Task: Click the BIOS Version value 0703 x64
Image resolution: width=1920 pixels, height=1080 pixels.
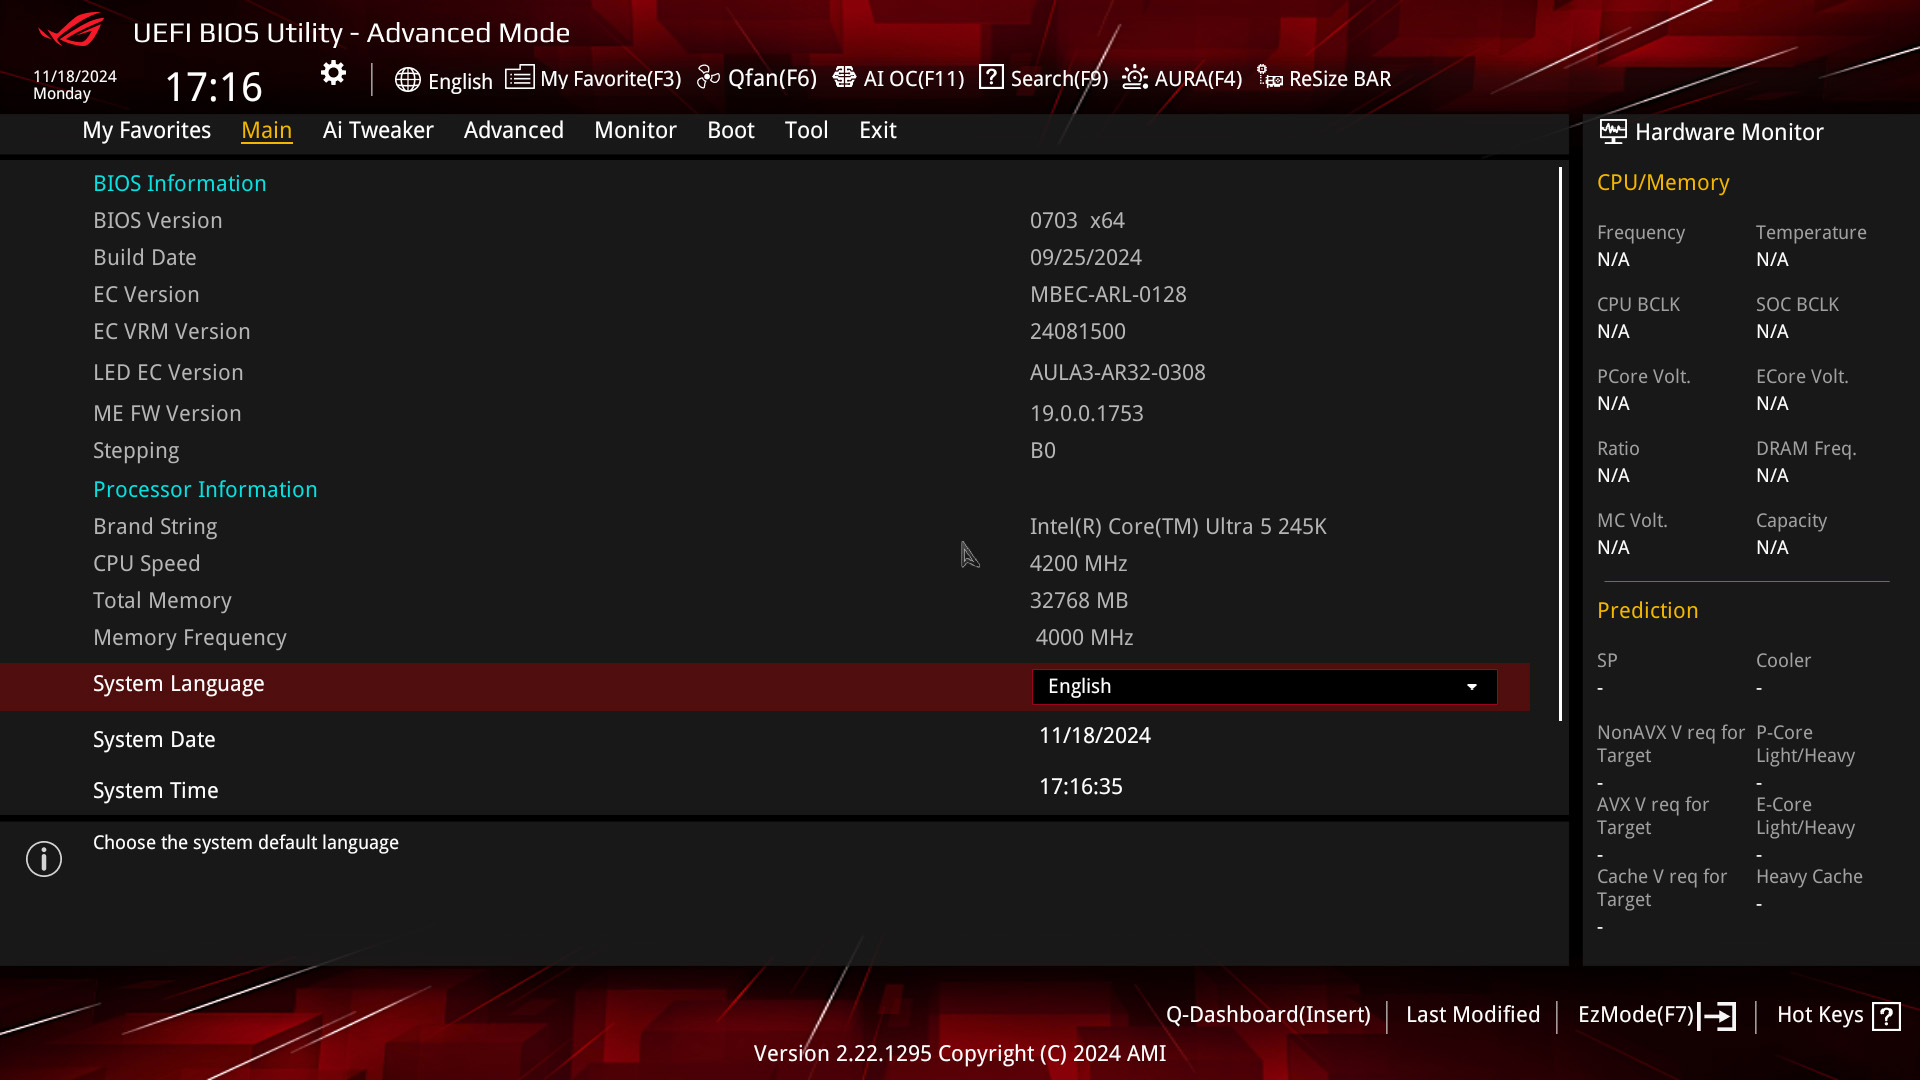Action: pos(1077,221)
